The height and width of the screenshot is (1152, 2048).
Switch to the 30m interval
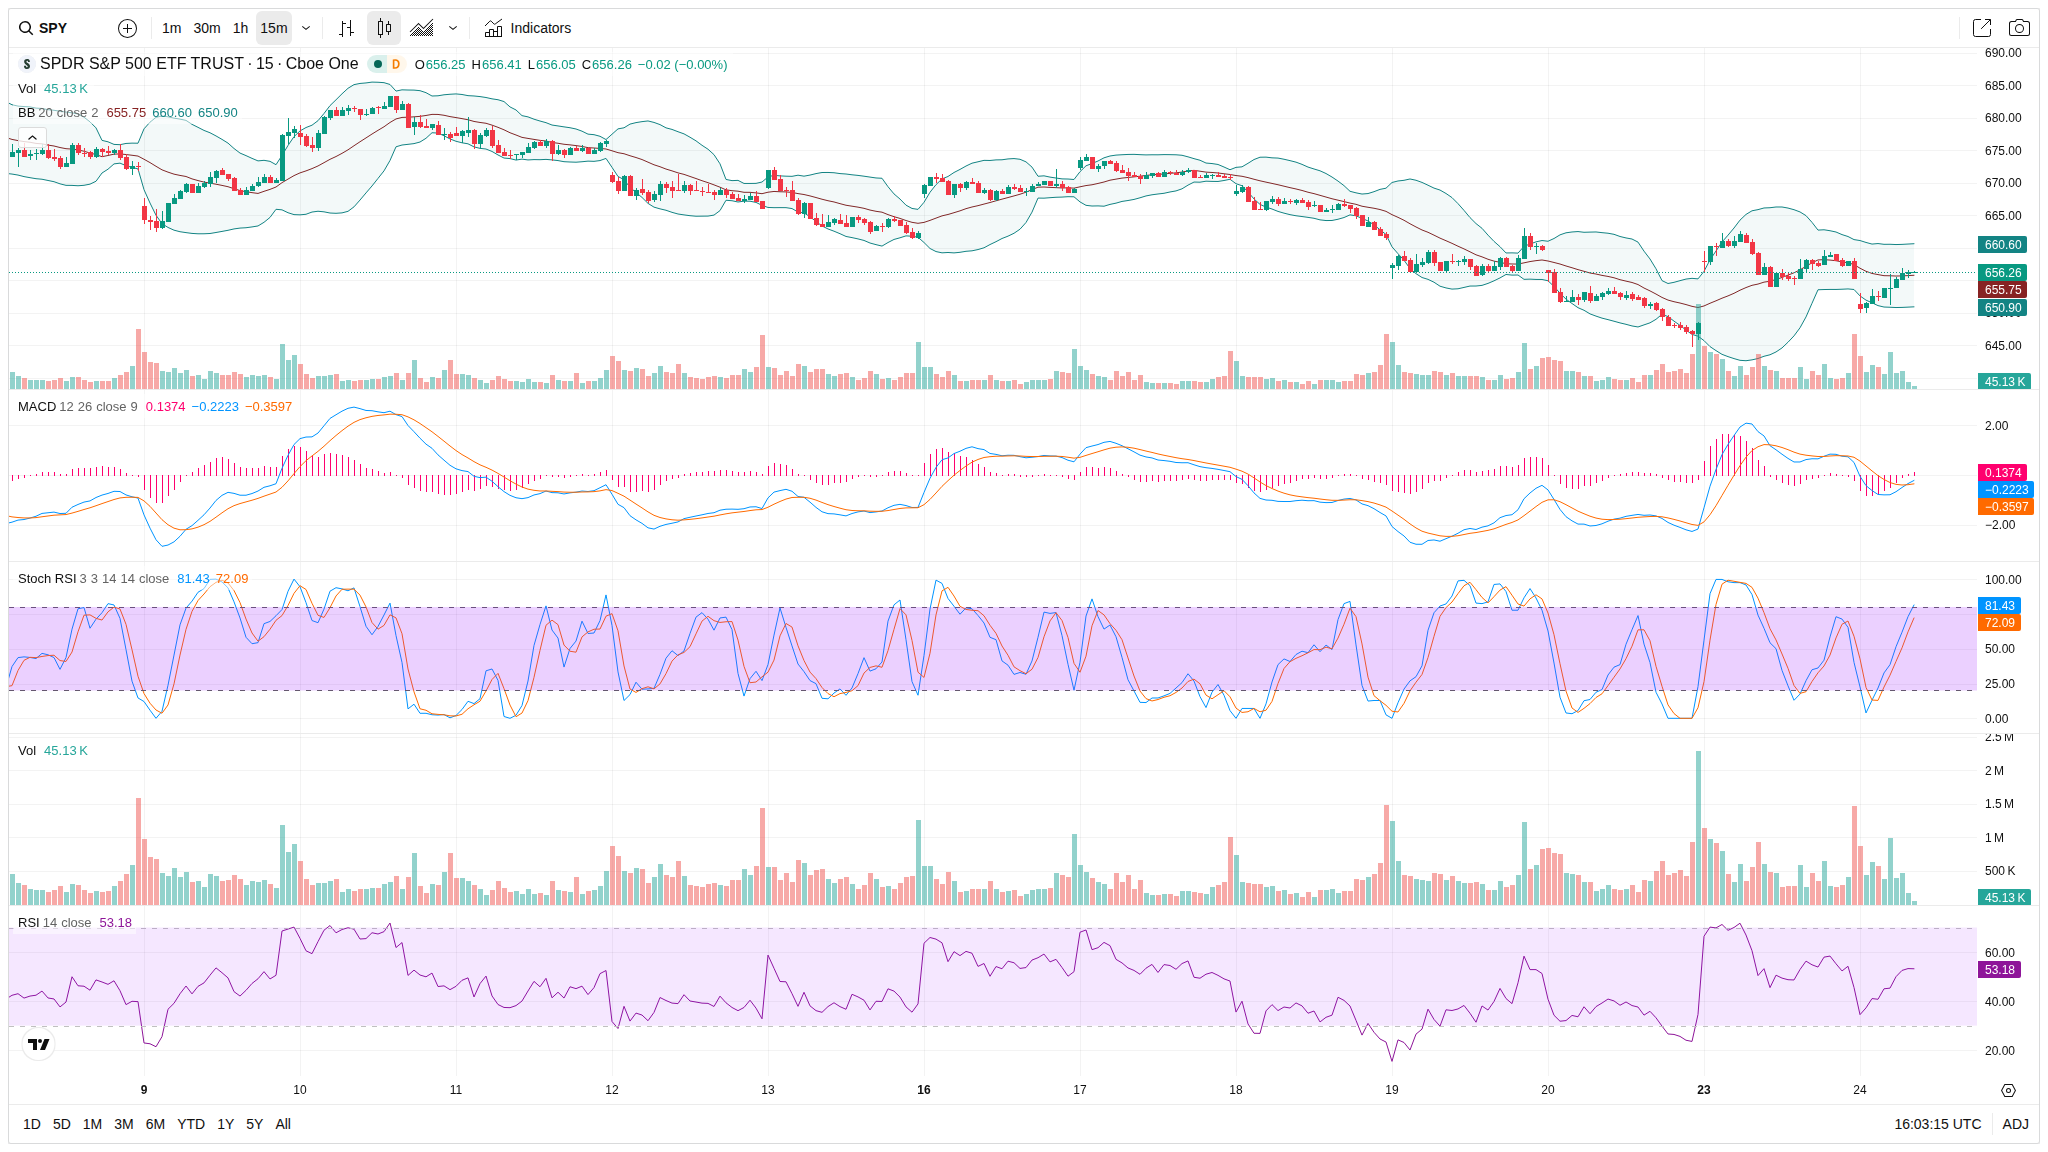tap(207, 28)
